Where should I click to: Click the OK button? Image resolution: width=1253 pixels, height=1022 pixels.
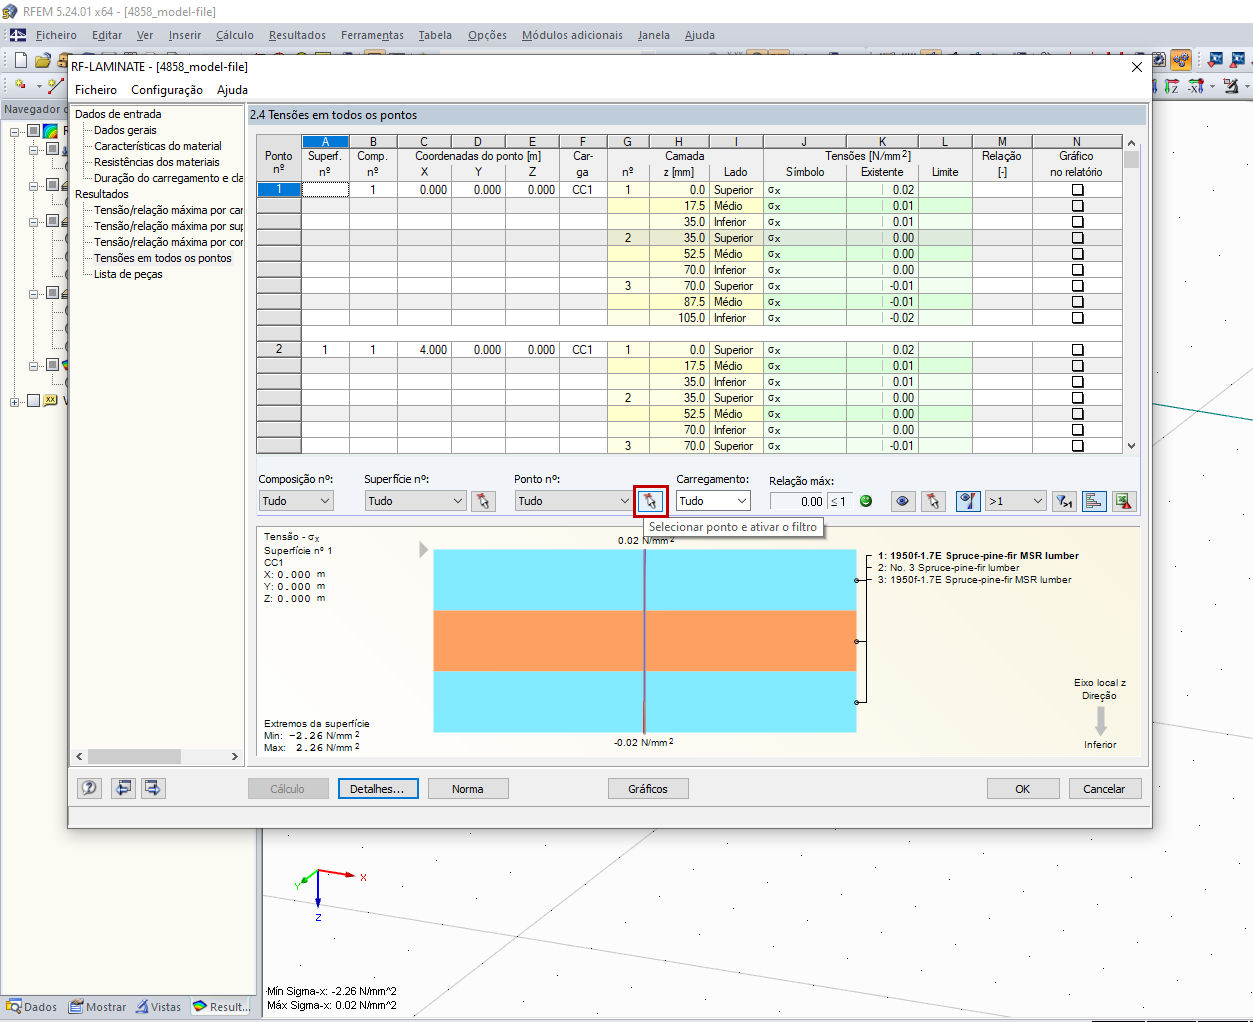(x=1023, y=789)
